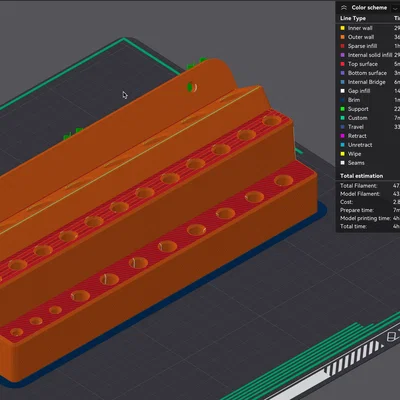This screenshot has height=400, width=400.
Task: Click the Line Type column header
Action: coord(353,18)
